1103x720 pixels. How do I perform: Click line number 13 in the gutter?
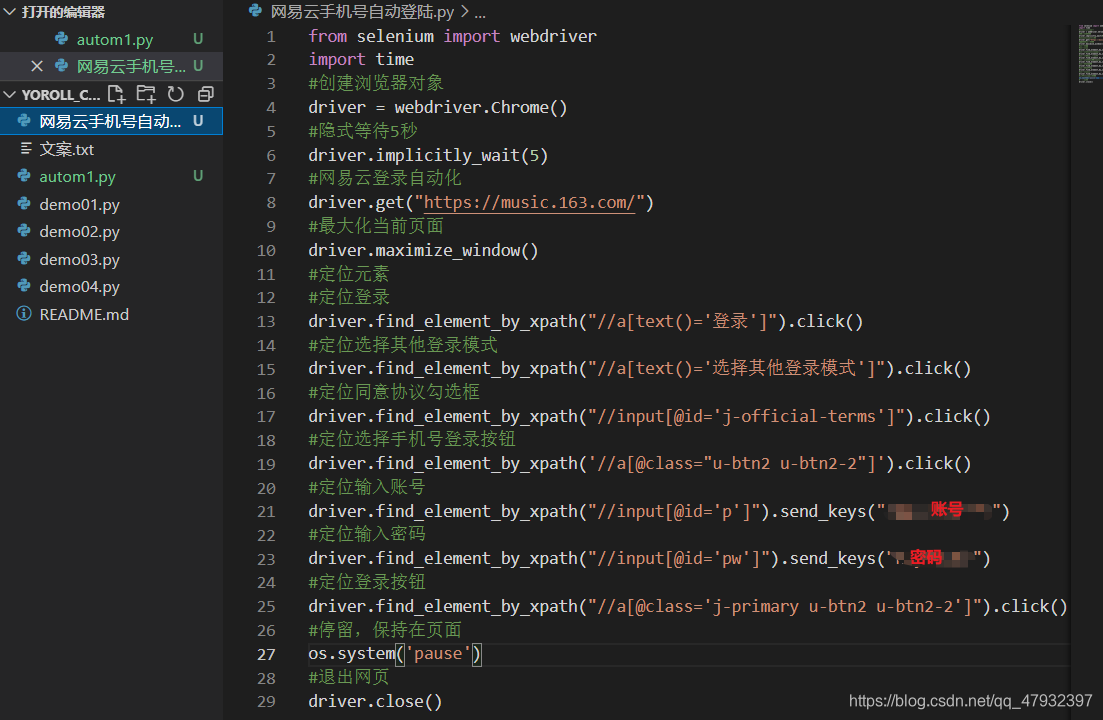[266, 321]
